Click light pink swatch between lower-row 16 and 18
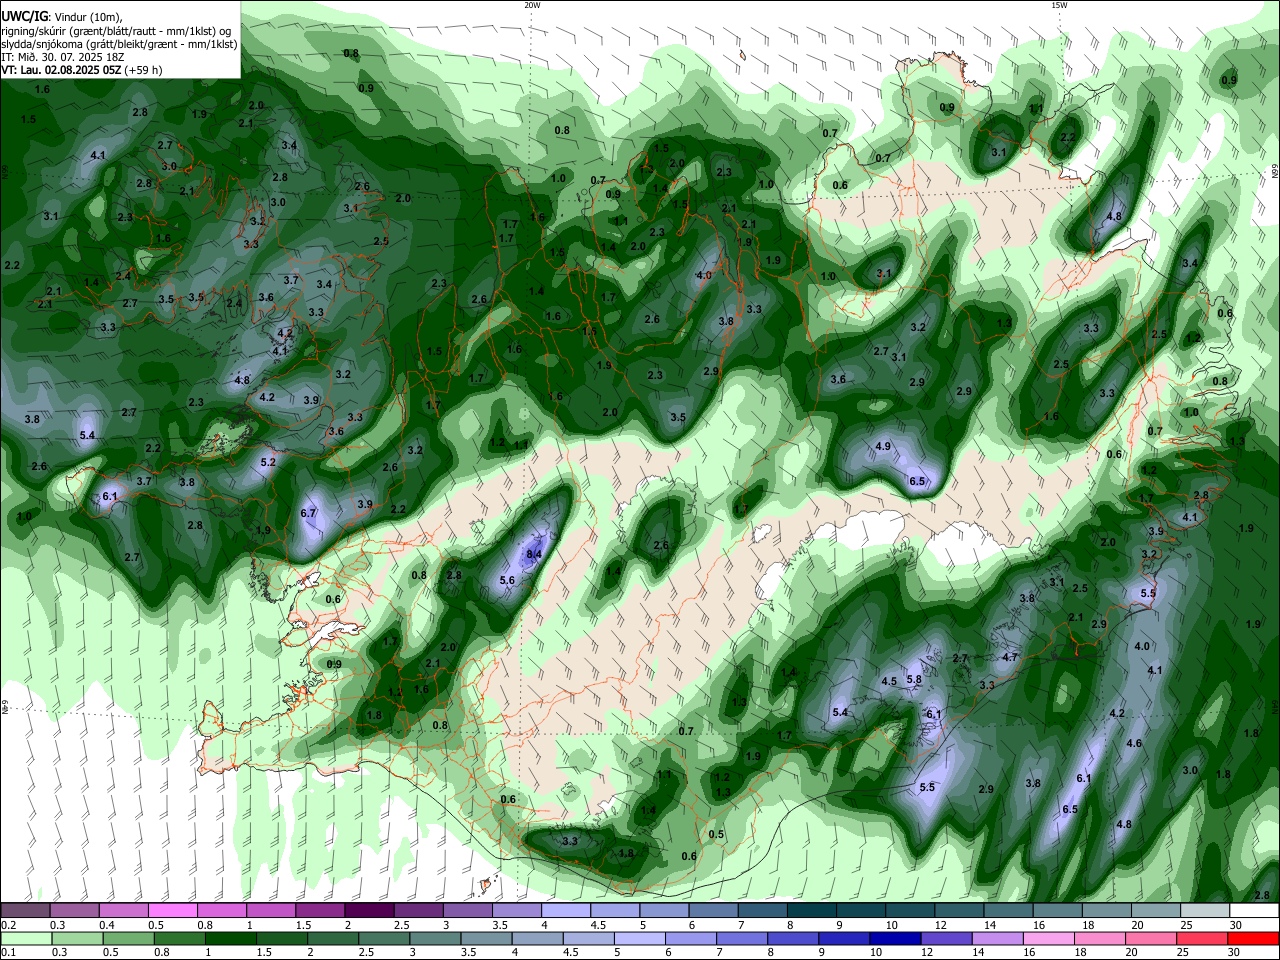The width and height of the screenshot is (1280, 960). (x=1049, y=938)
